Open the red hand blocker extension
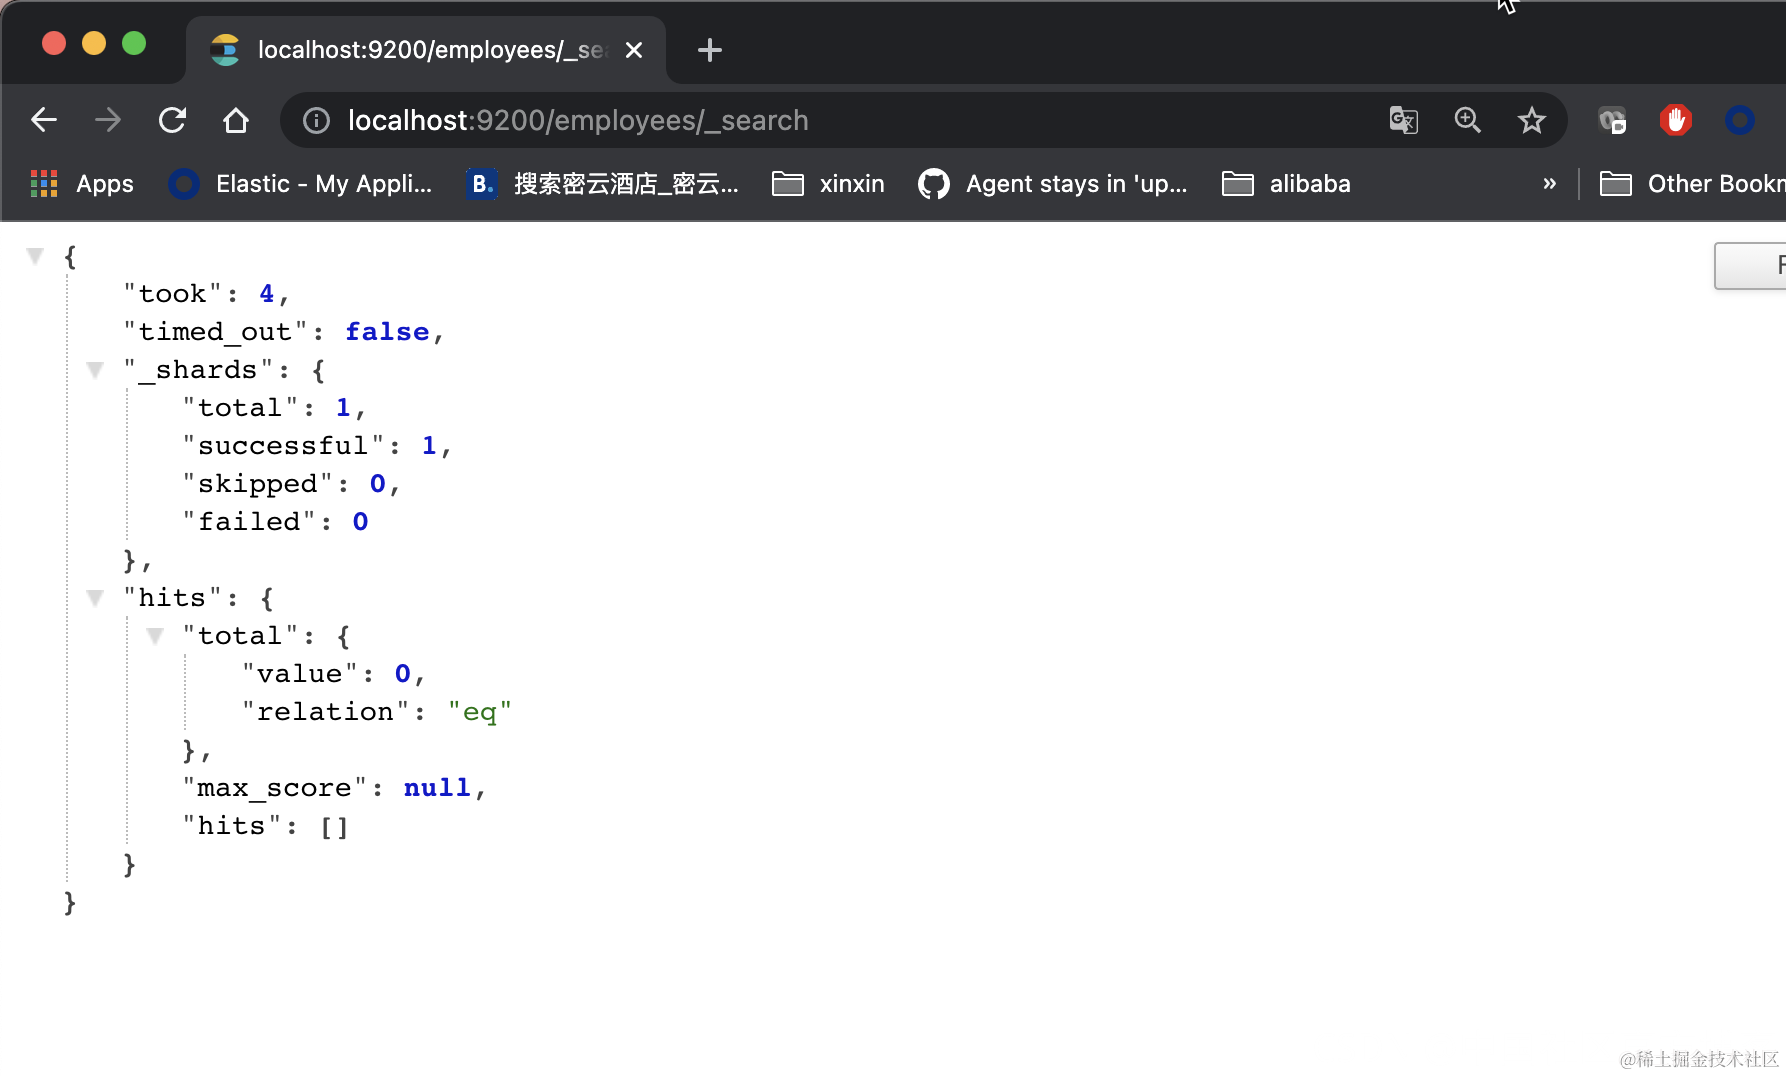The height and width of the screenshot is (1076, 1786). tap(1676, 120)
